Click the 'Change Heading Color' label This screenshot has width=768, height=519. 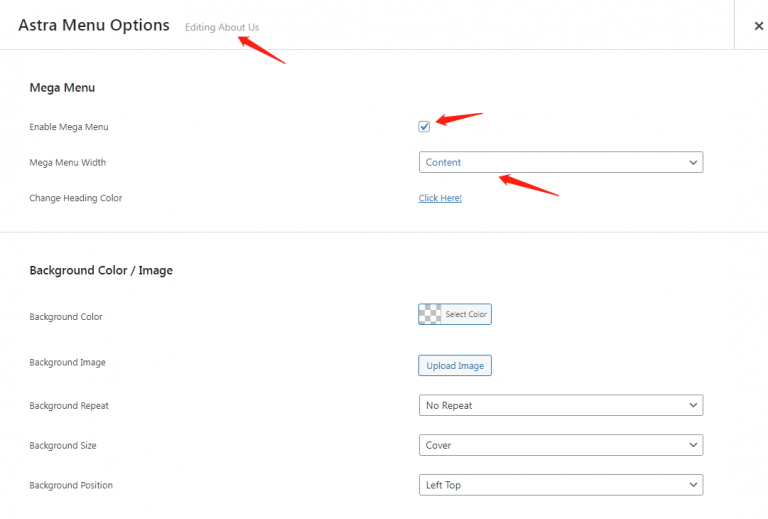click(x=76, y=198)
